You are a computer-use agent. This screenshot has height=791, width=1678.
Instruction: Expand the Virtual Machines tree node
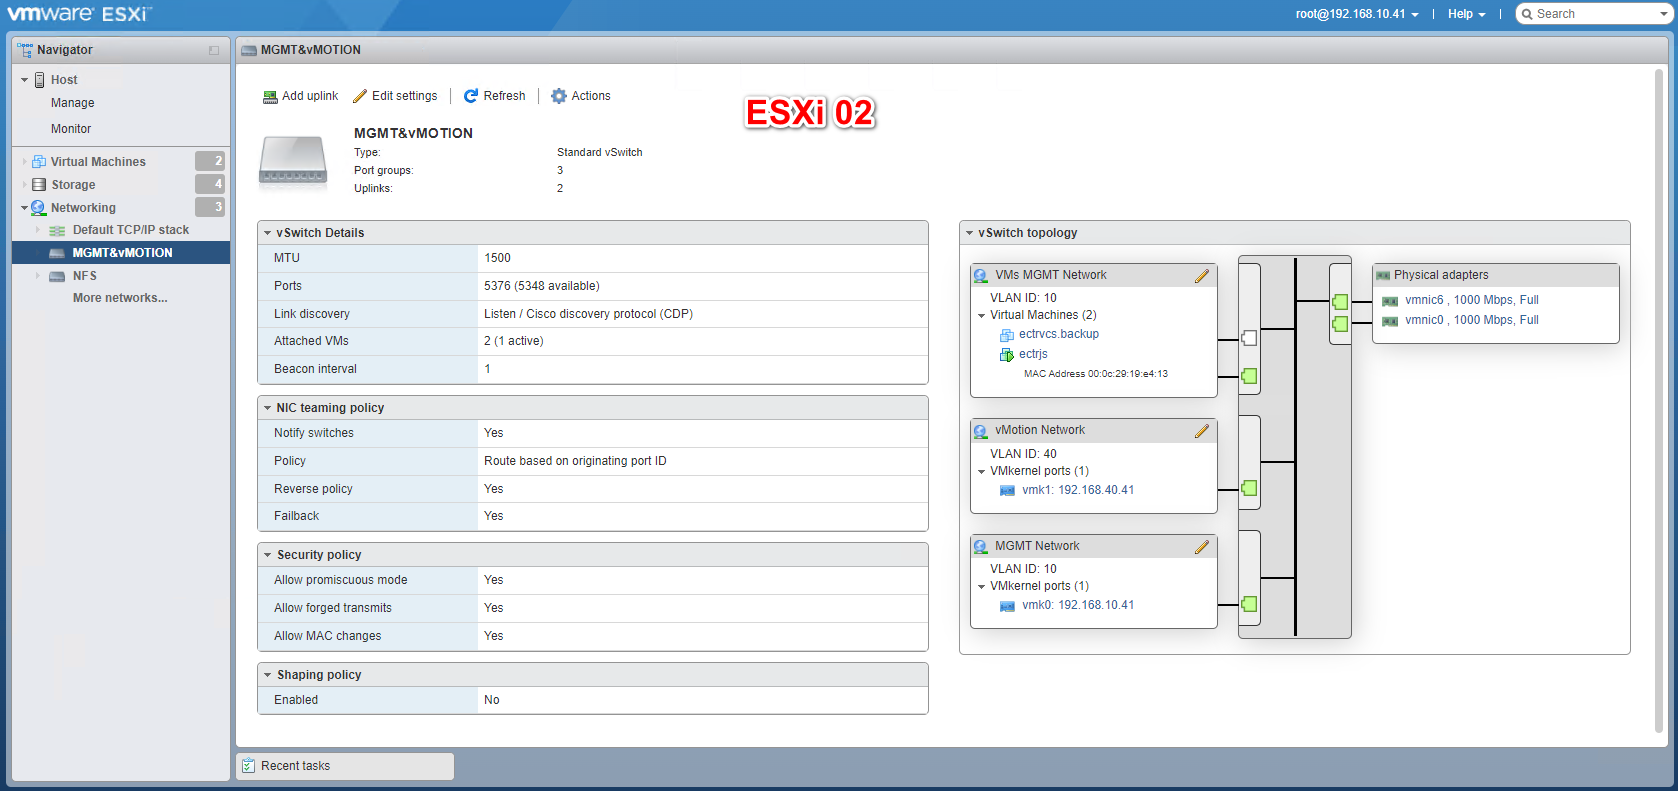coord(25,162)
